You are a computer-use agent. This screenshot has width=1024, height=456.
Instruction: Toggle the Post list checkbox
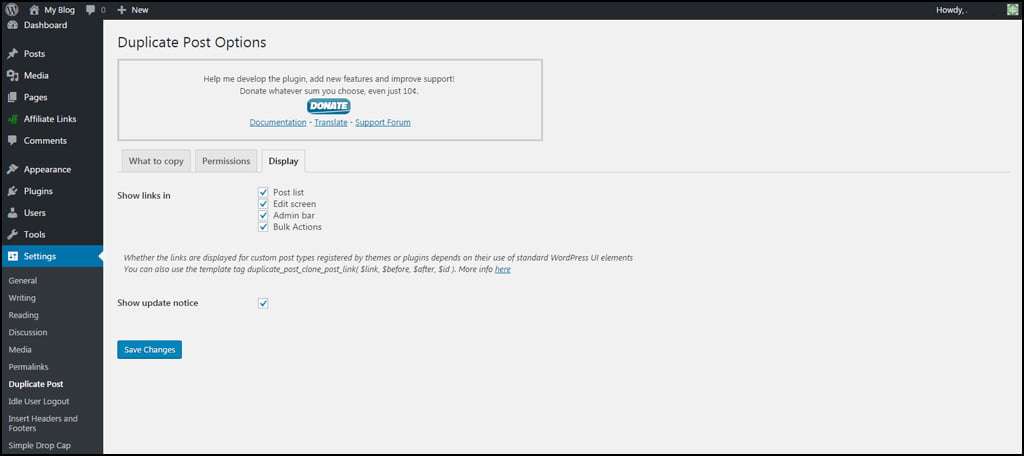tap(263, 192)
